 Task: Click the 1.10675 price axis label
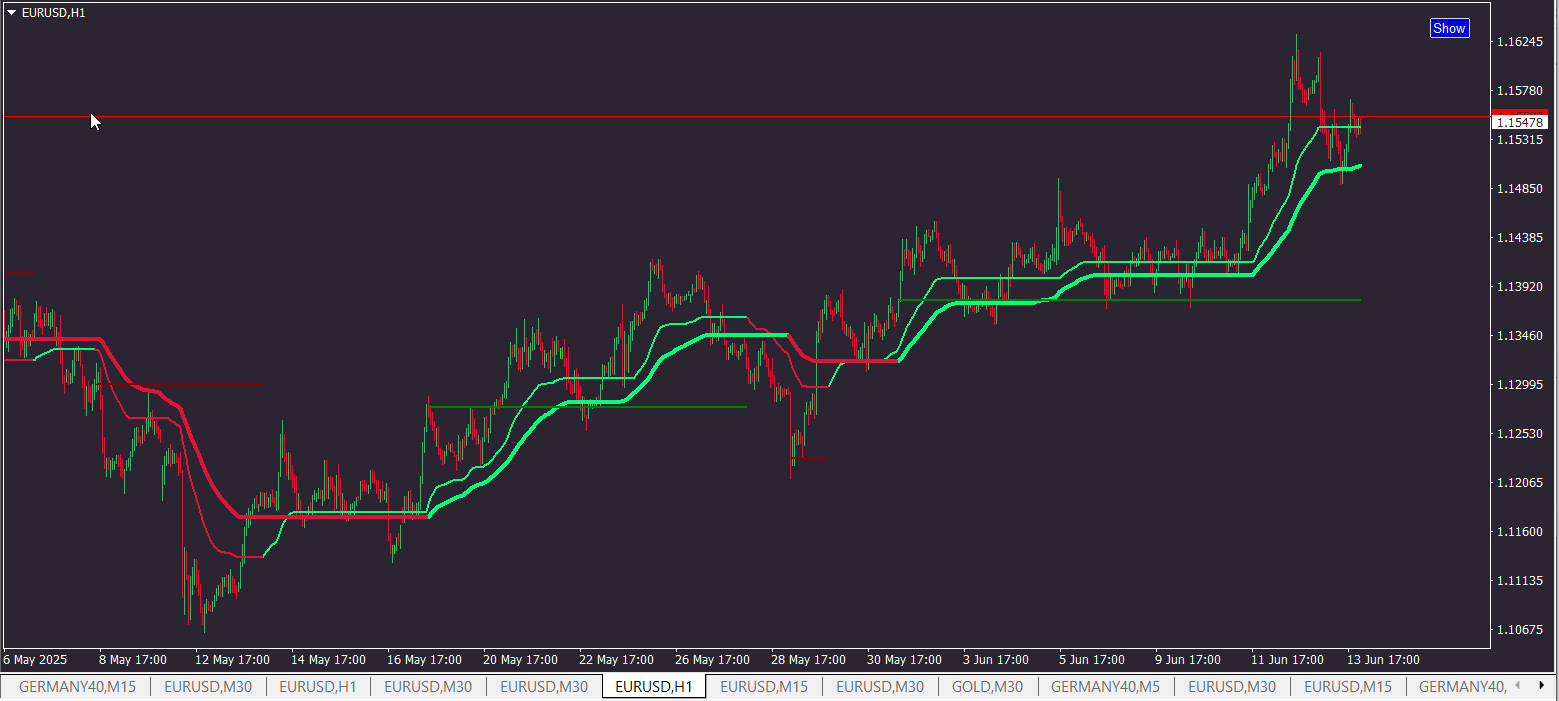coord(1518,629)
